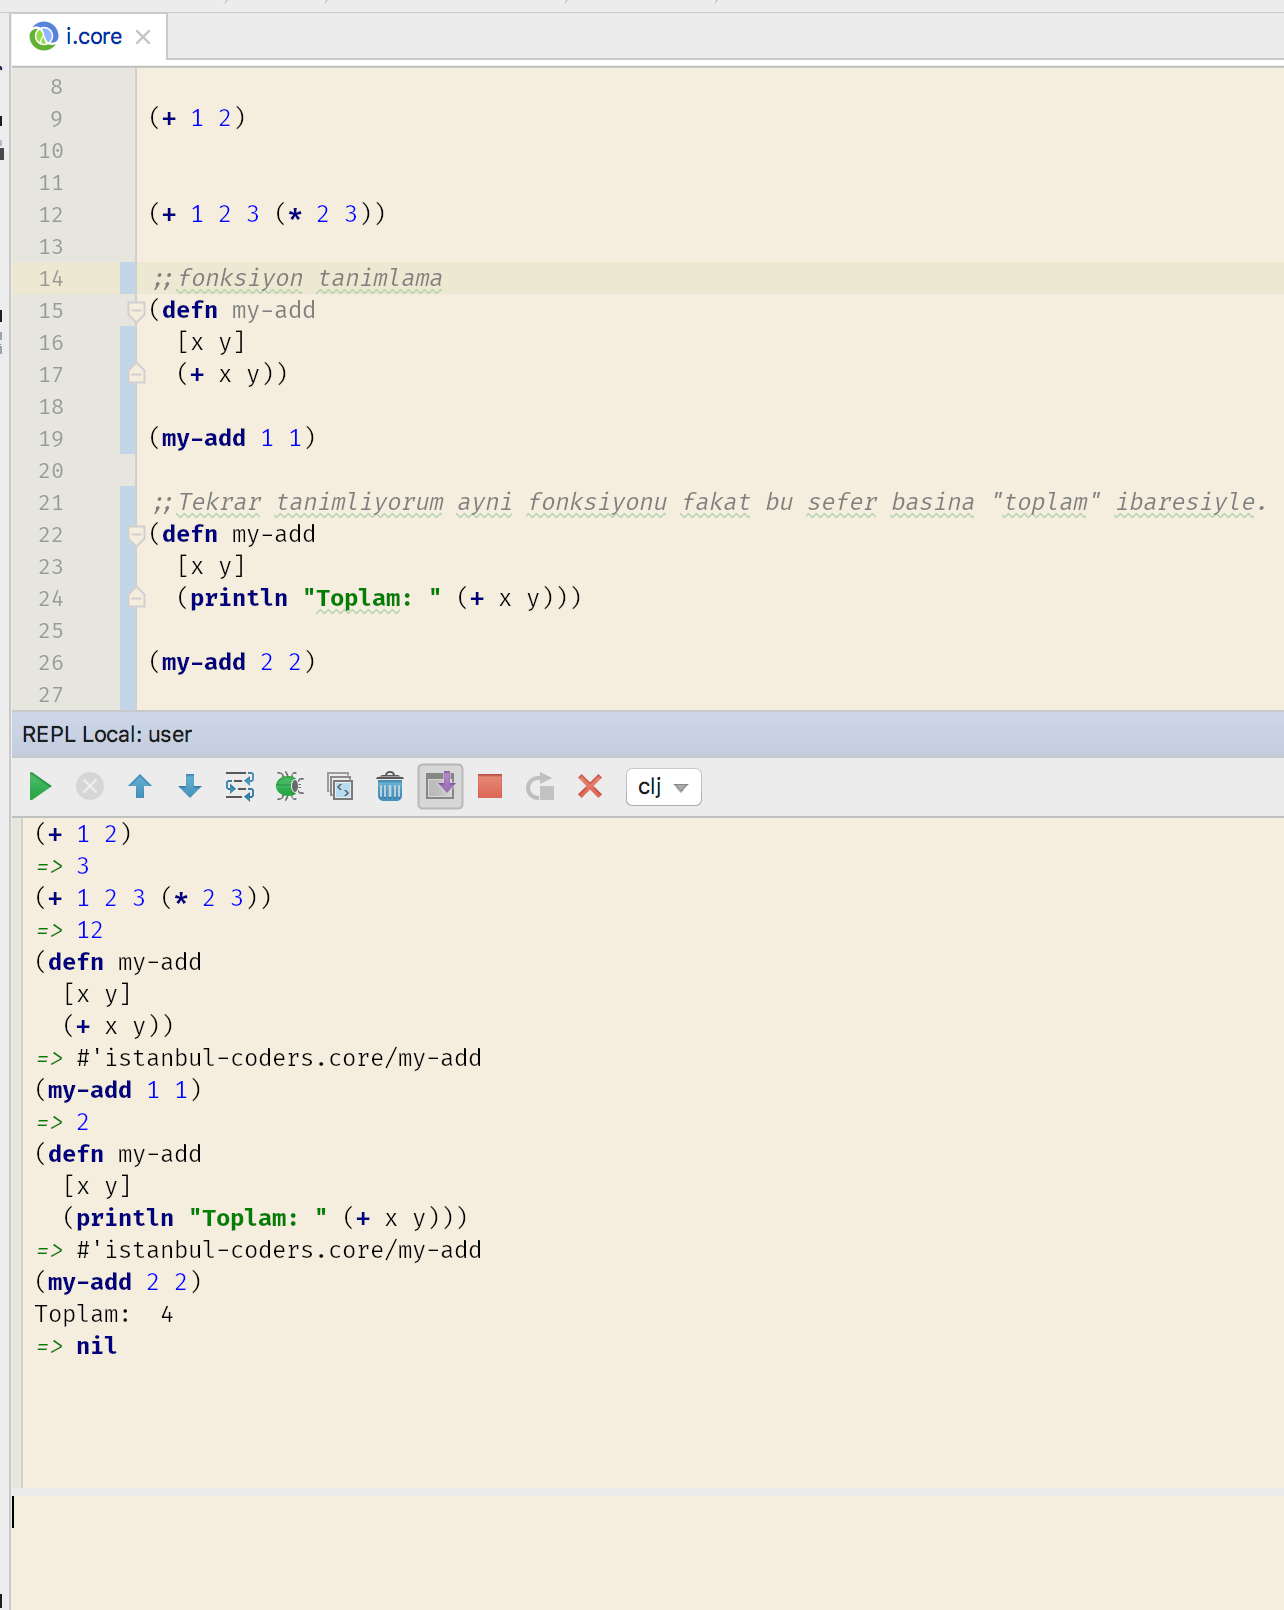Image resolution: width=1284 pixels, height=1610 pixels.
Task: Click the REPL copy-windows icon
Action: [340, 787]
